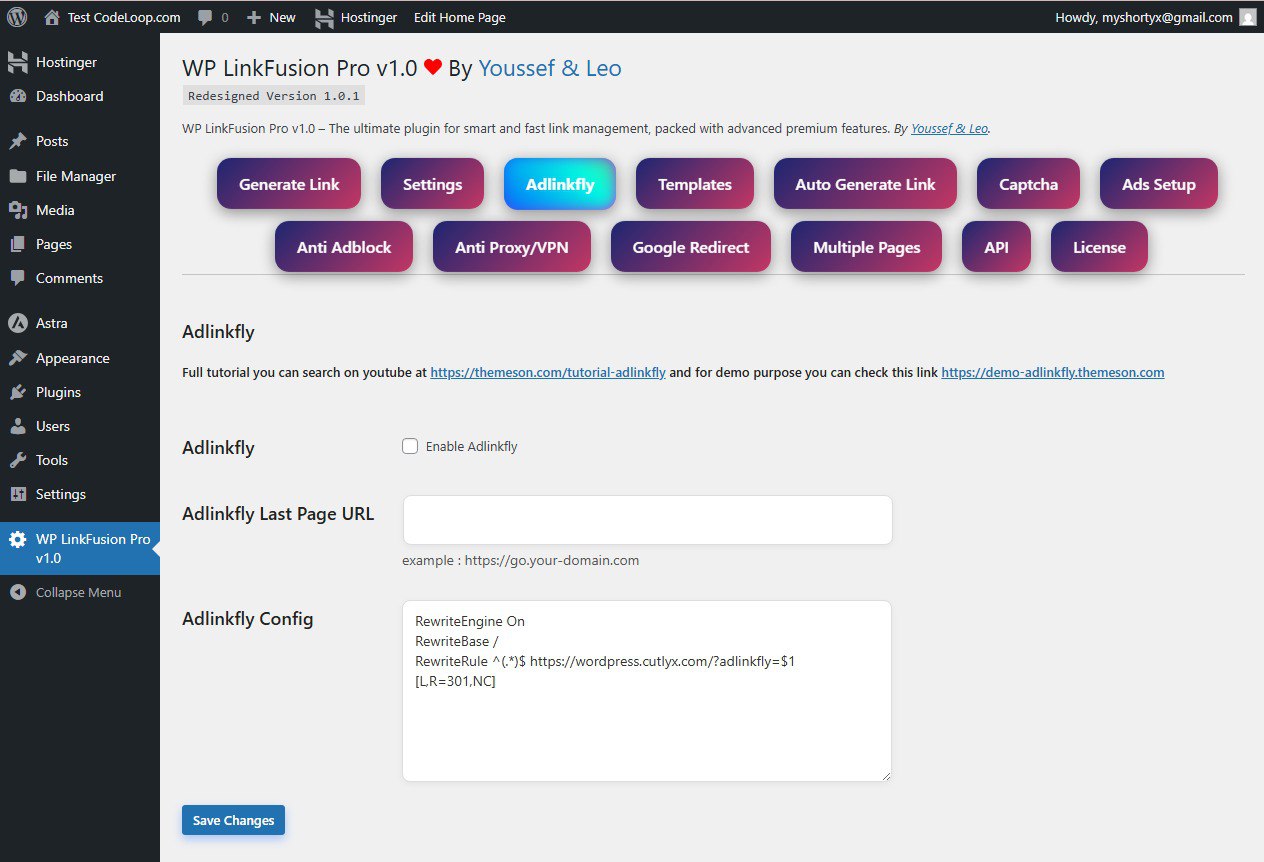Click the user avatar at top right

(x=1247, y=17)
